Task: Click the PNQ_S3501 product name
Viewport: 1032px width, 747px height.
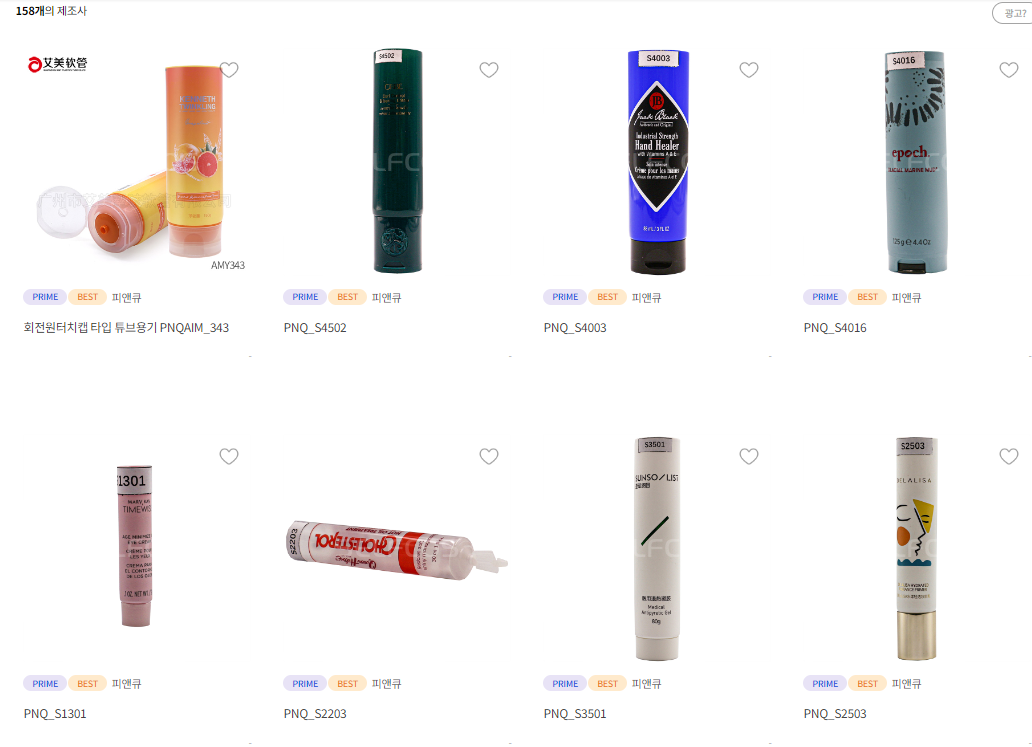Action: coord(575,714)
